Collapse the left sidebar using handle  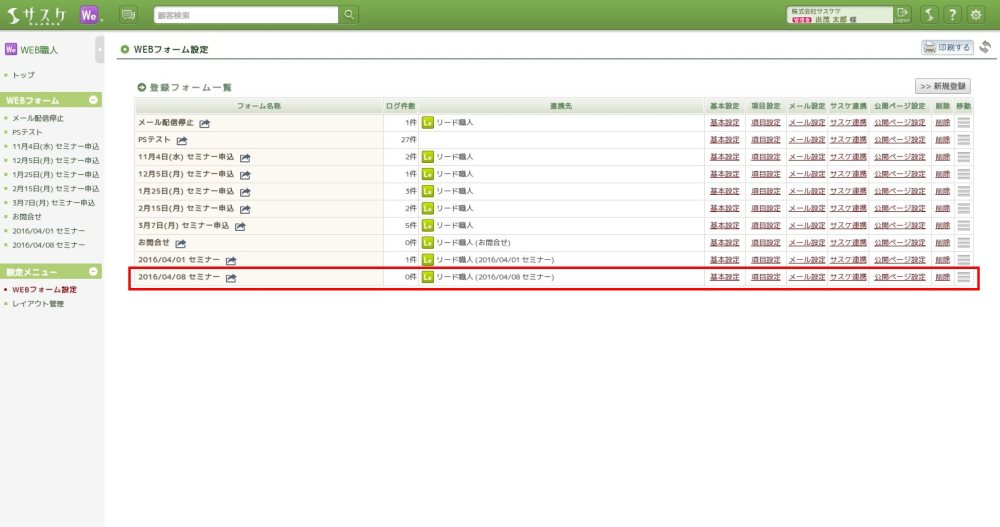click(99, 48)
